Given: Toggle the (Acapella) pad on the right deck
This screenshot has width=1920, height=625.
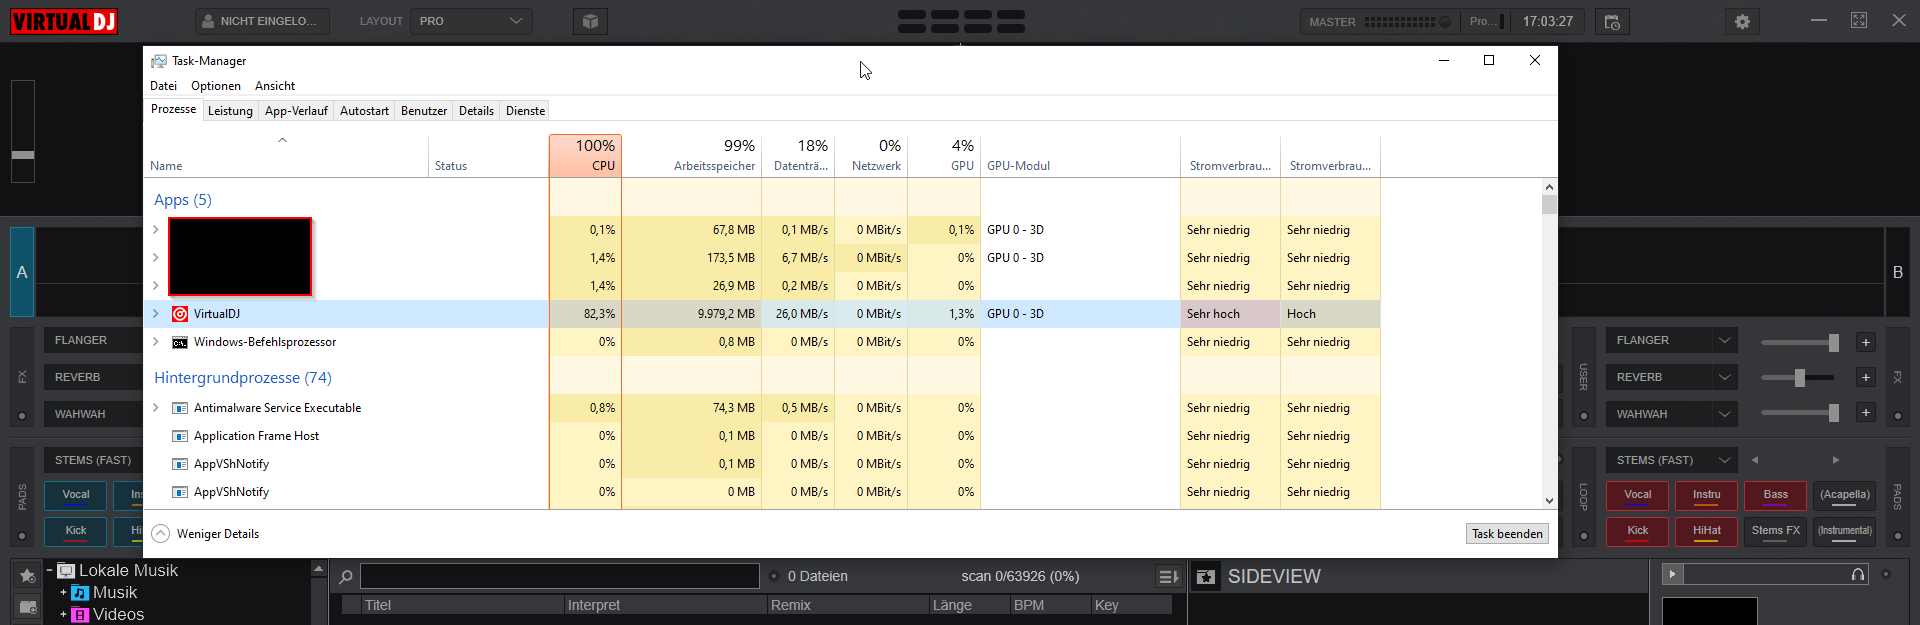Looking at the screenshot, I should [1845, 496].
